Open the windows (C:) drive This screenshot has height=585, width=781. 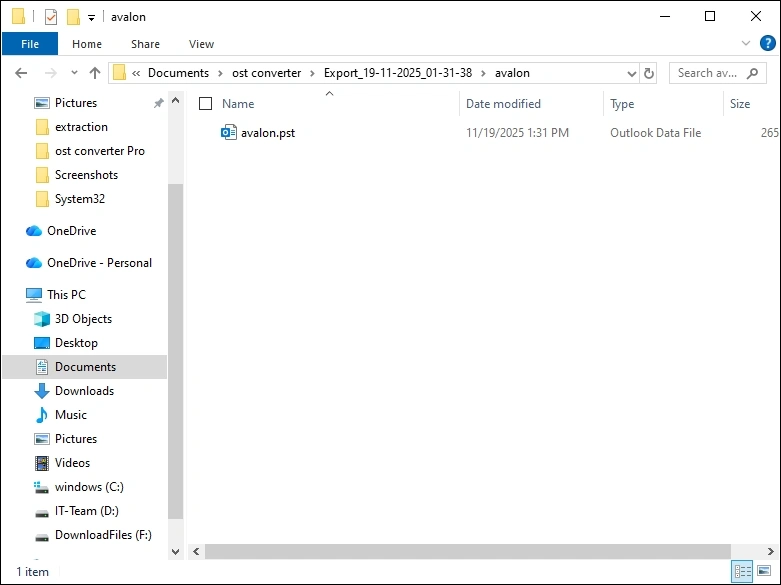tap(89, 487)
